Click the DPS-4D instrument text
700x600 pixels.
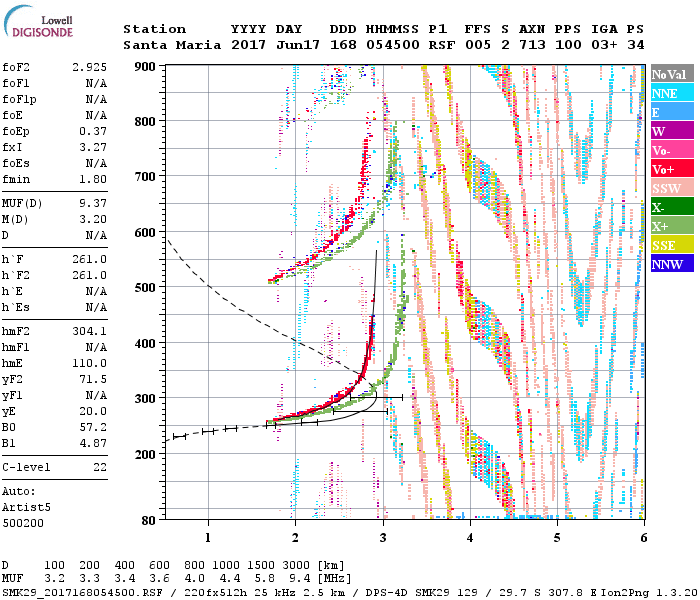coord(387,592)
